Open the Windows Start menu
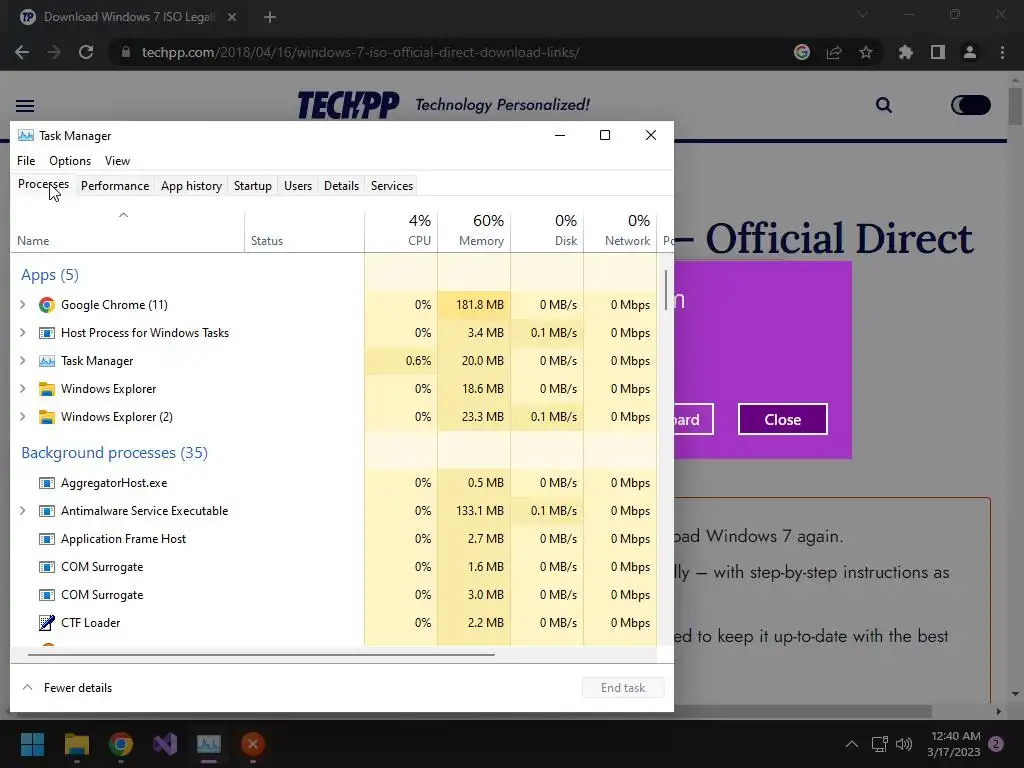This screenshot has height=768, width=1024. [32, 744]
